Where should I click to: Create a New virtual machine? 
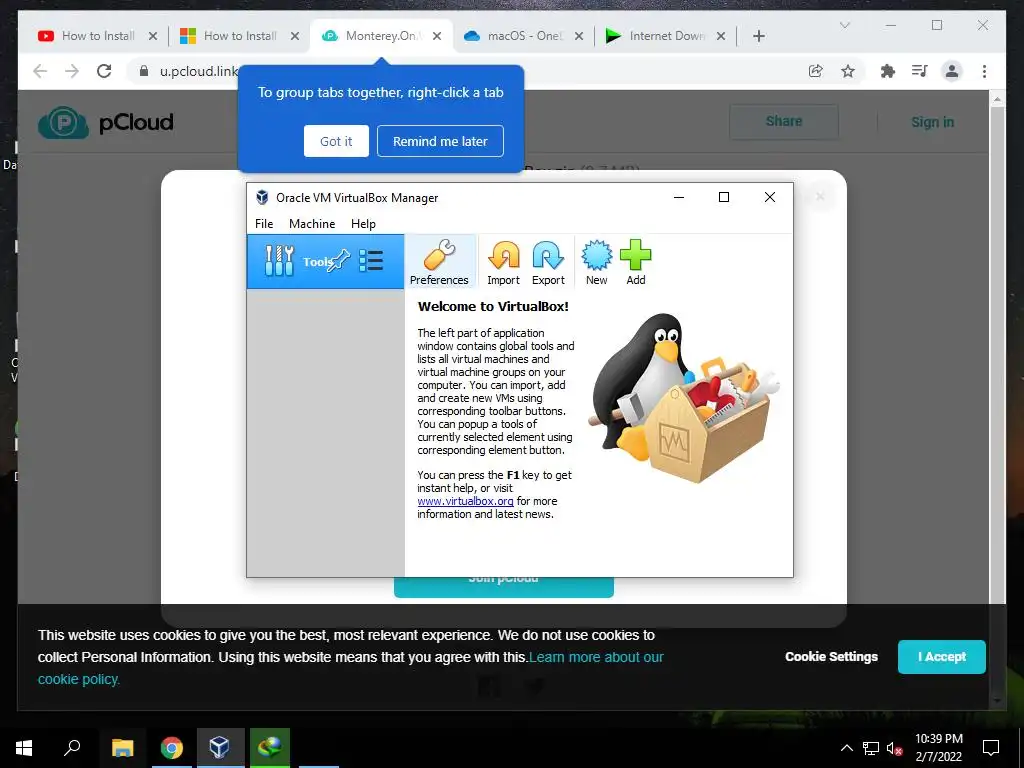click(x=596, y=262)
